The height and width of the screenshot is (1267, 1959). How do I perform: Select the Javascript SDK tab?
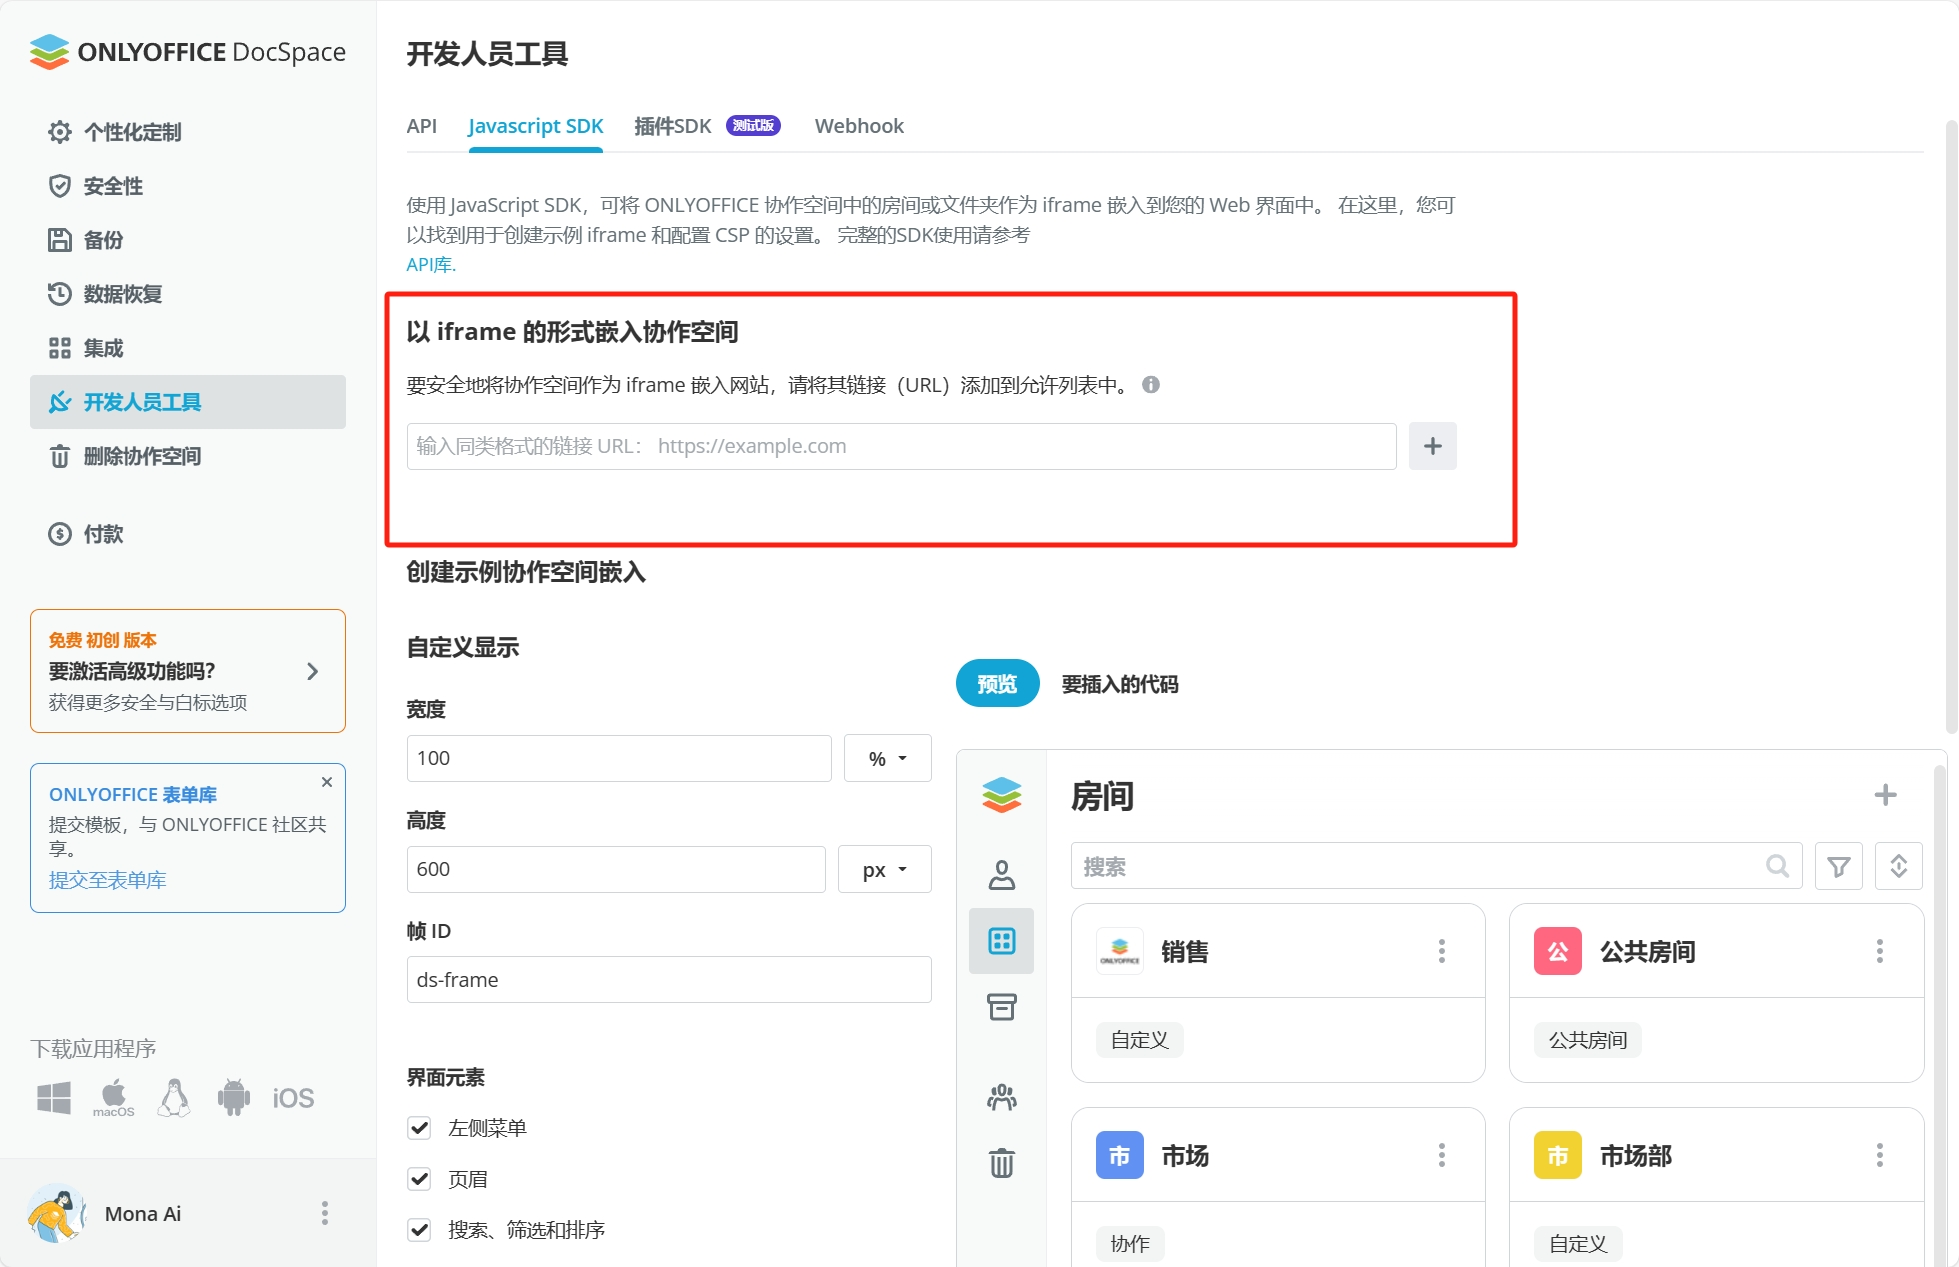536,126
